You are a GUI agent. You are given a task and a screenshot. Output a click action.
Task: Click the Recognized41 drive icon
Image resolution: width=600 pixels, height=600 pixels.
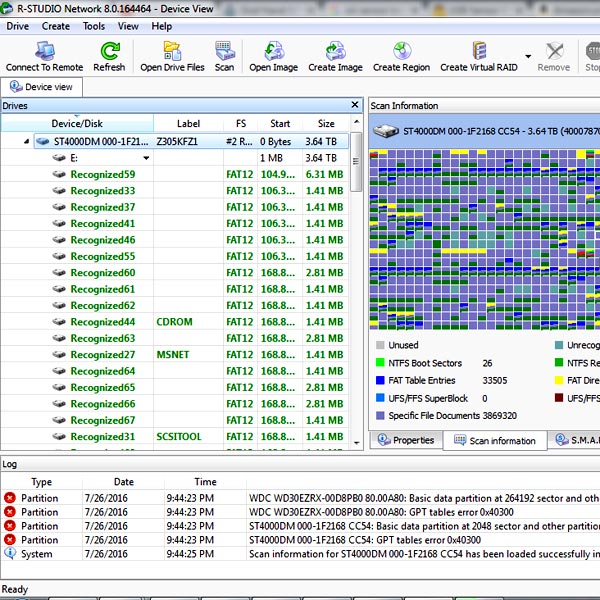pos(59,223)
